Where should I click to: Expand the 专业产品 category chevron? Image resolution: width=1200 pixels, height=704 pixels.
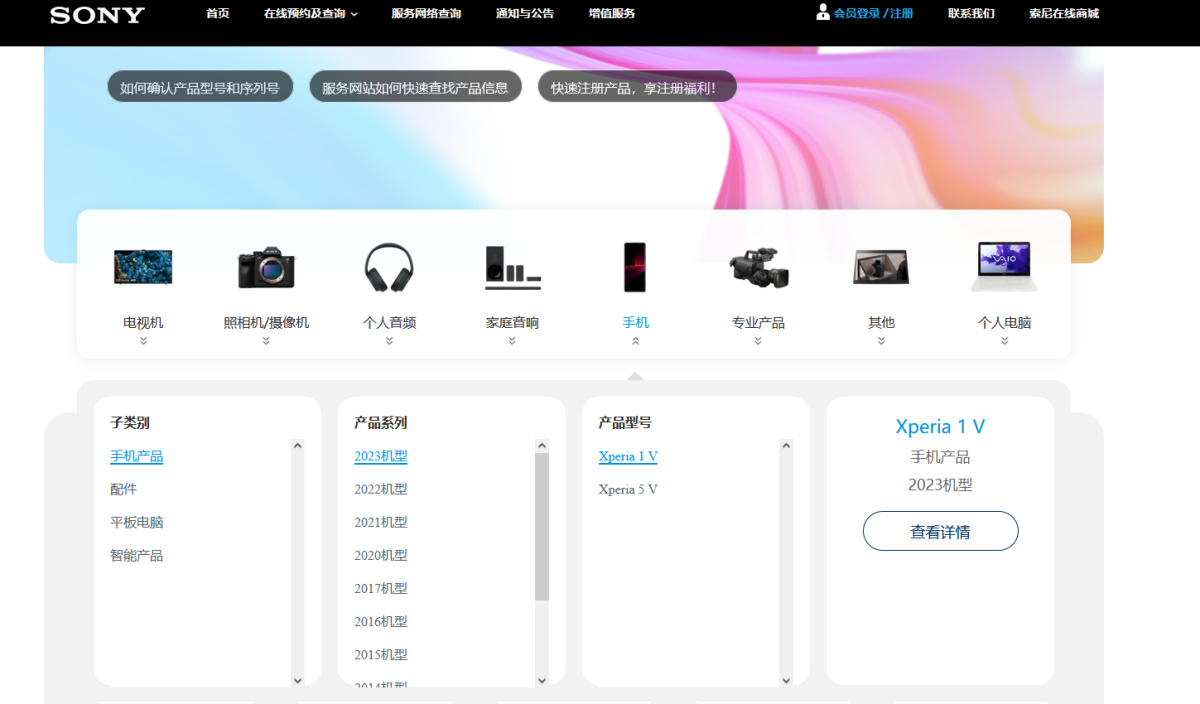coord(758,341)
